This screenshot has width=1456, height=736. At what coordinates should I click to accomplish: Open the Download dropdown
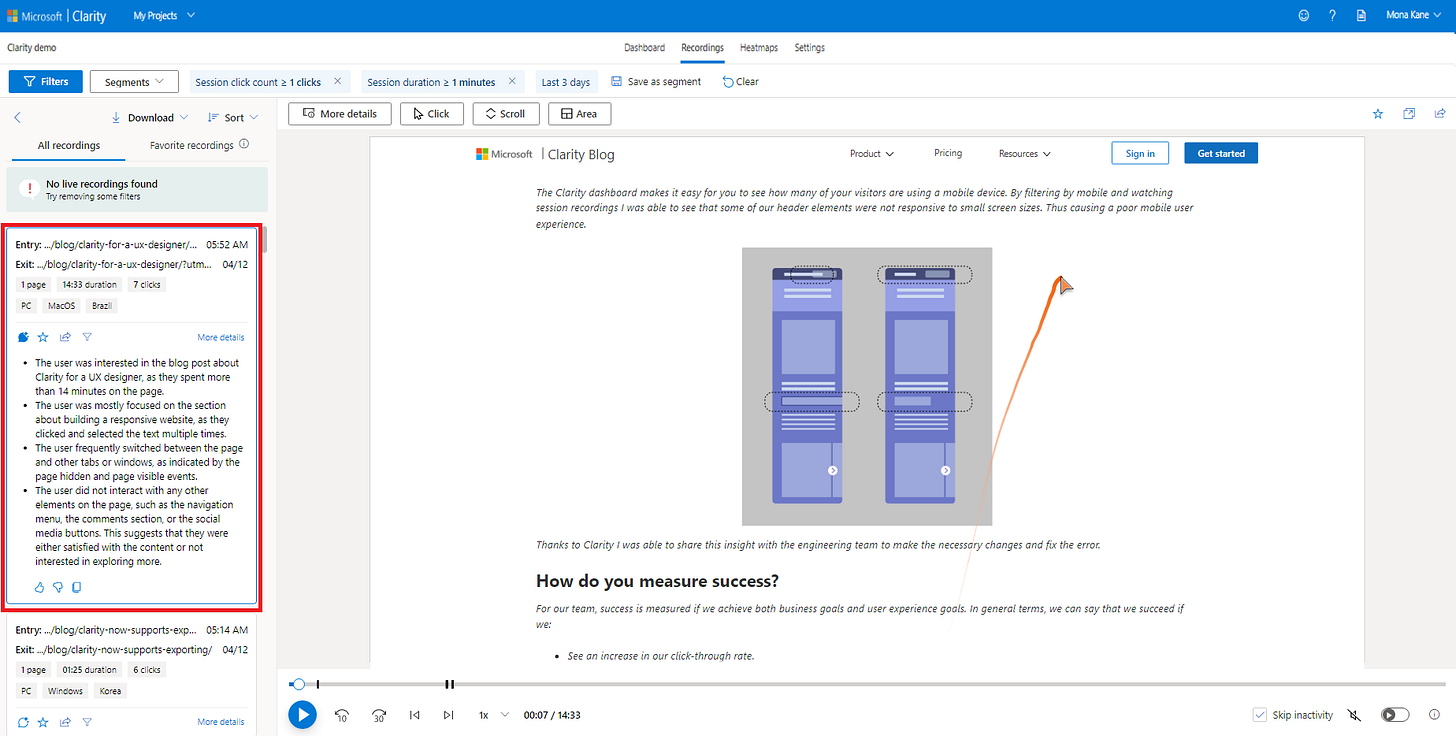pyautogui.click(x=149, y=118)
